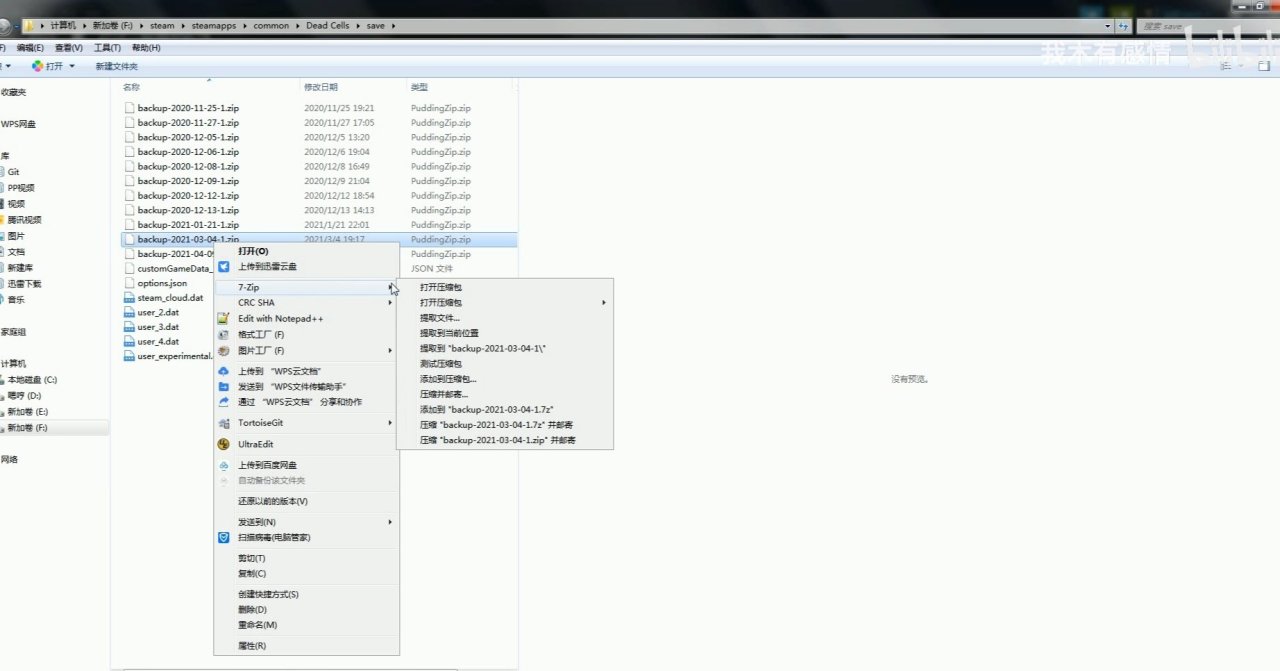Click the 新建文件夹 toolbar button
This screenshot has height=671, width=1280.
point(116,66)
